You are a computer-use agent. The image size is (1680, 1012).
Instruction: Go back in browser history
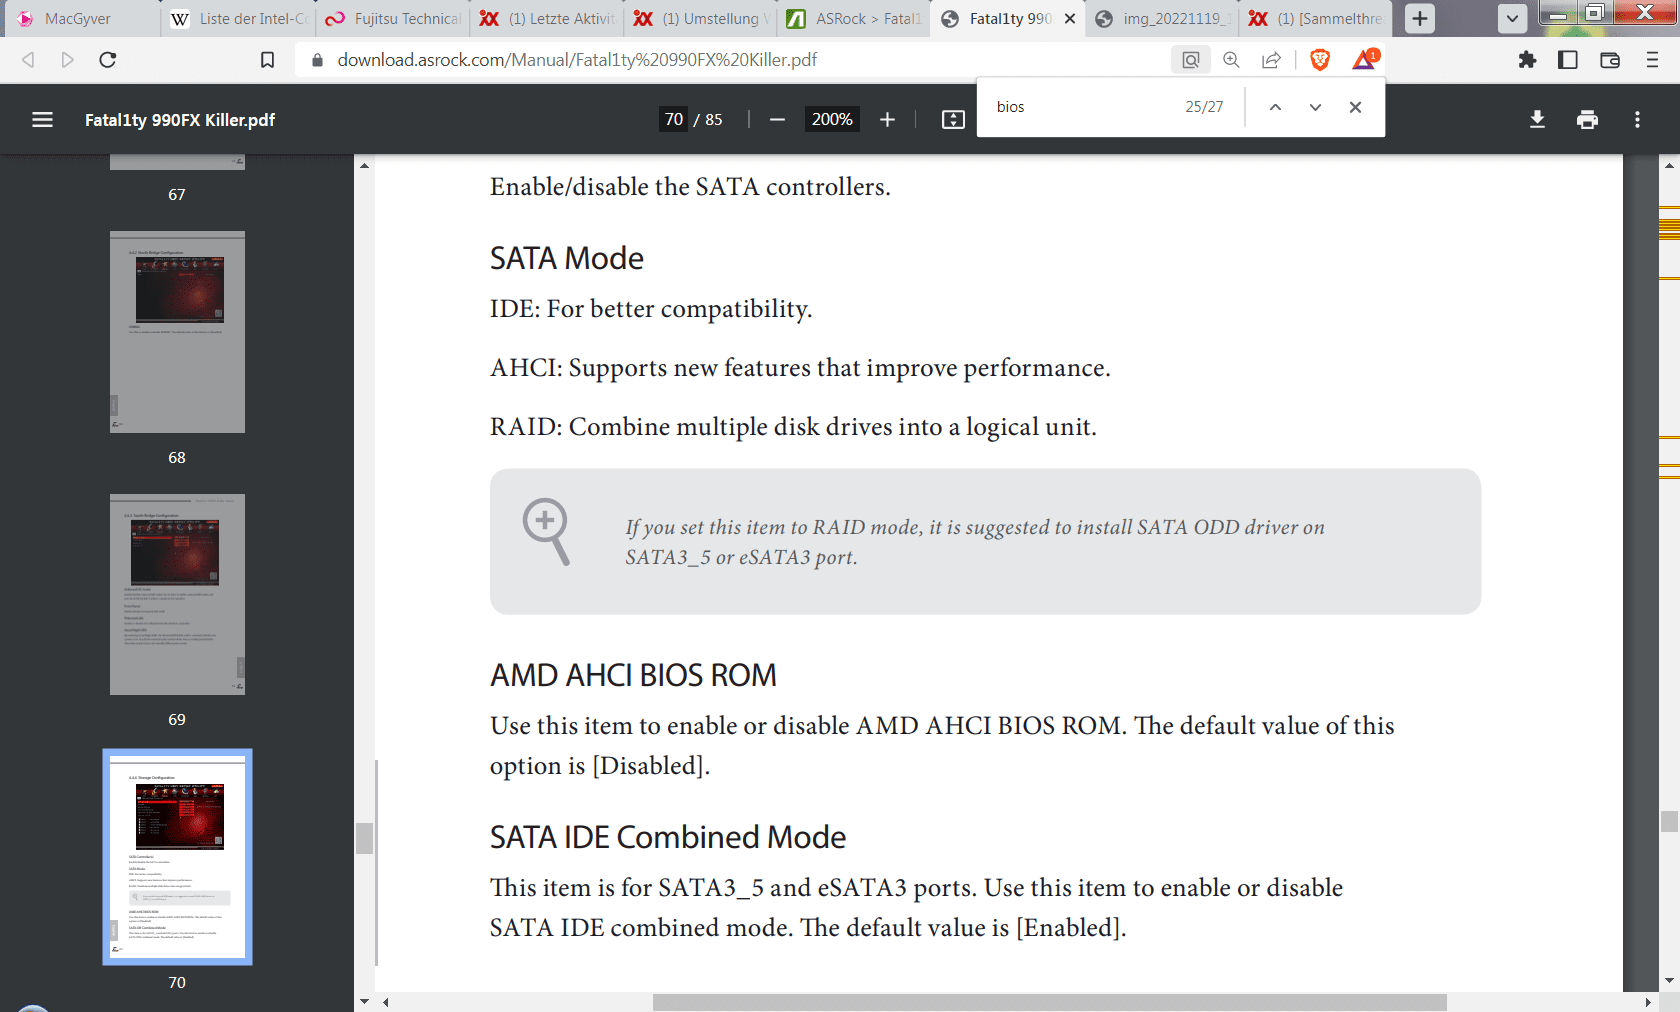28,60
